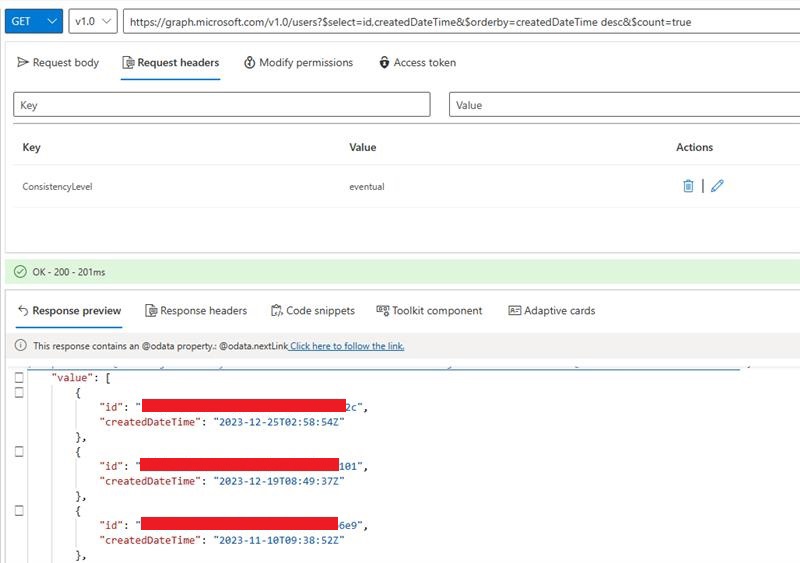Switch to Response preview tab
Viewport: 800px width, 563px height.
click(x=69, y=310)
